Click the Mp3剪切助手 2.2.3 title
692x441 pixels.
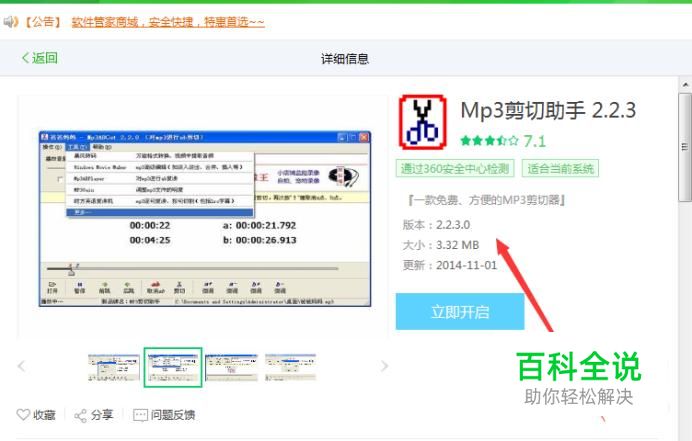[x=548, y=110]
